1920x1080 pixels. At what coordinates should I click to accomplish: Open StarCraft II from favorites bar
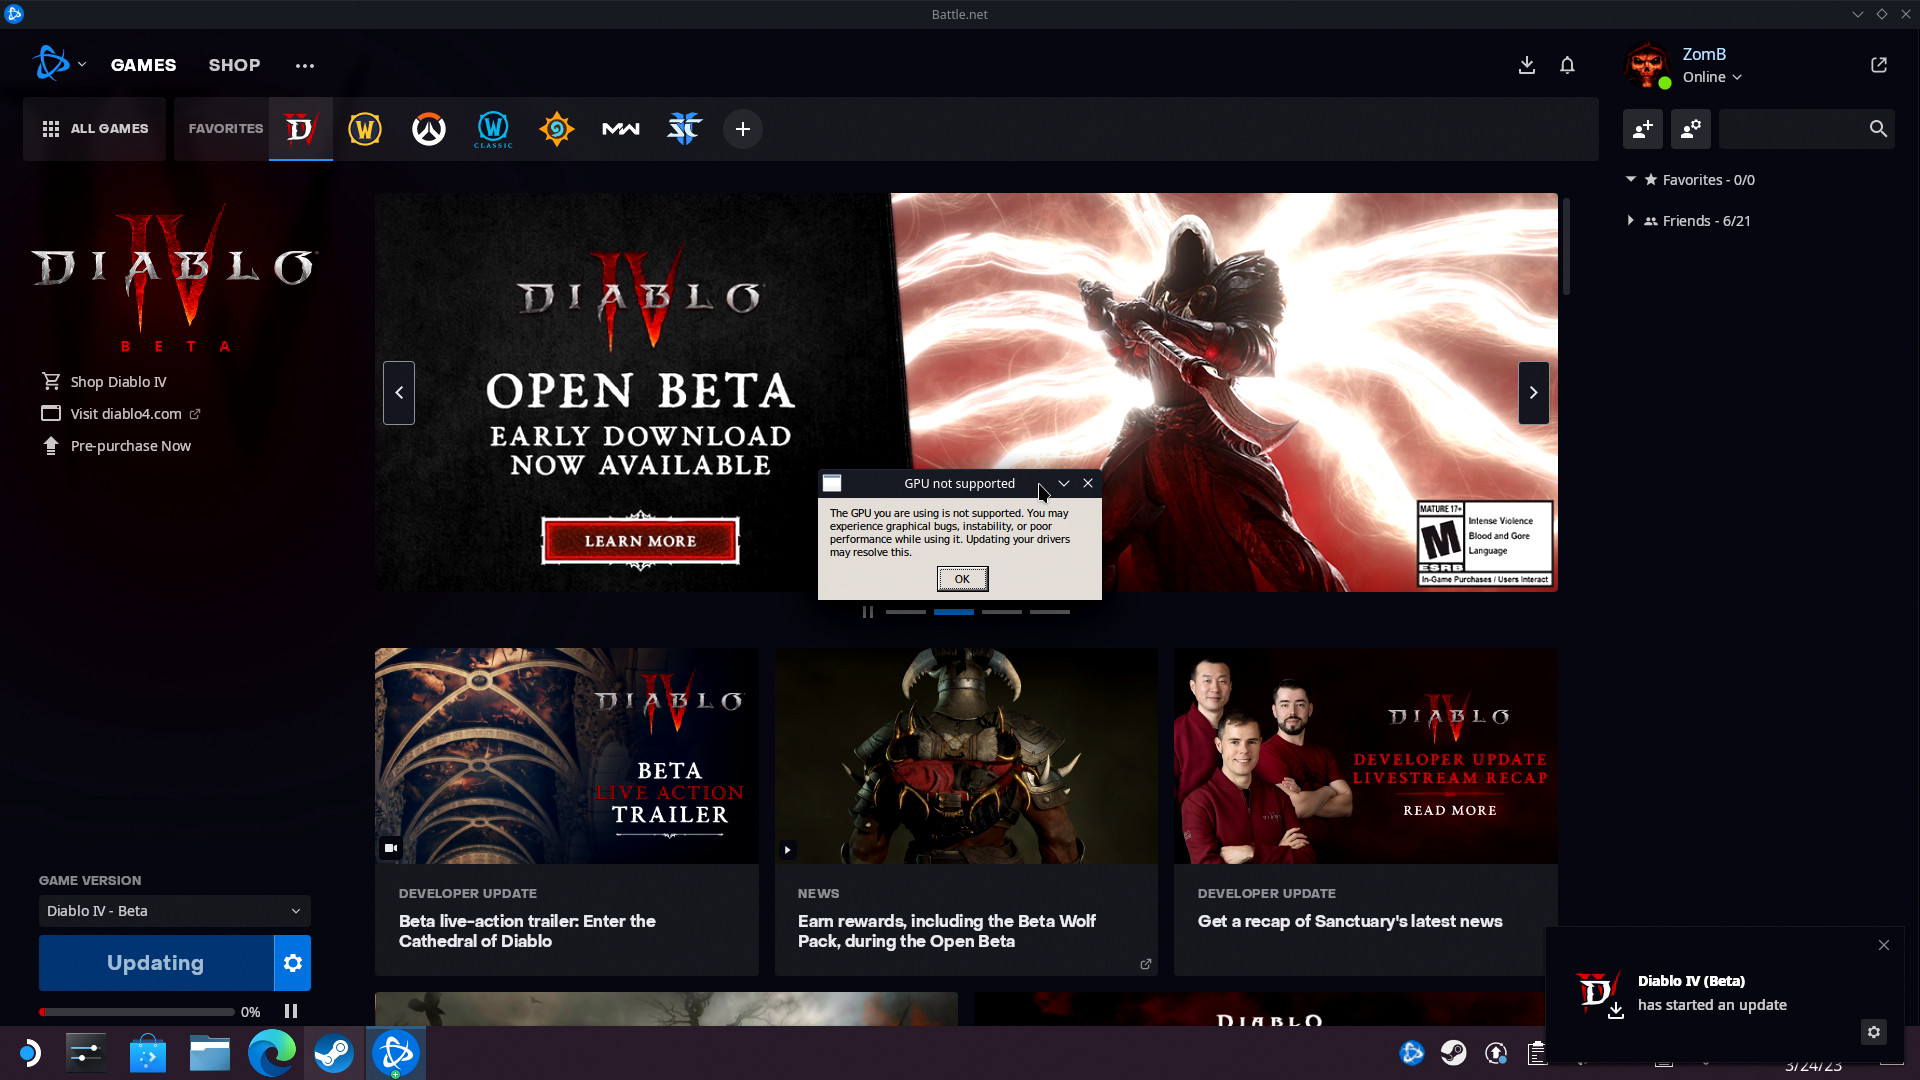point(685,129)
